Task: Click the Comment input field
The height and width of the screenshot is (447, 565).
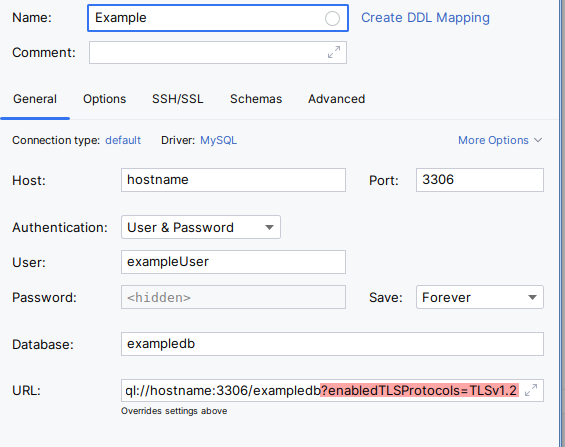Action: point(218,53)
